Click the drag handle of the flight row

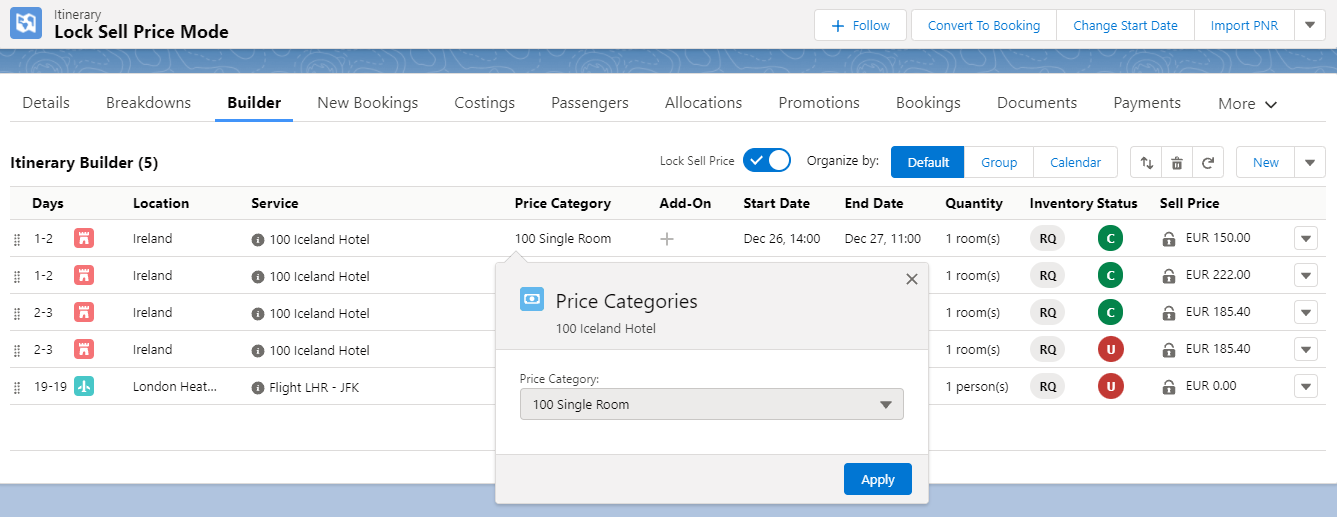pos(17,387)
